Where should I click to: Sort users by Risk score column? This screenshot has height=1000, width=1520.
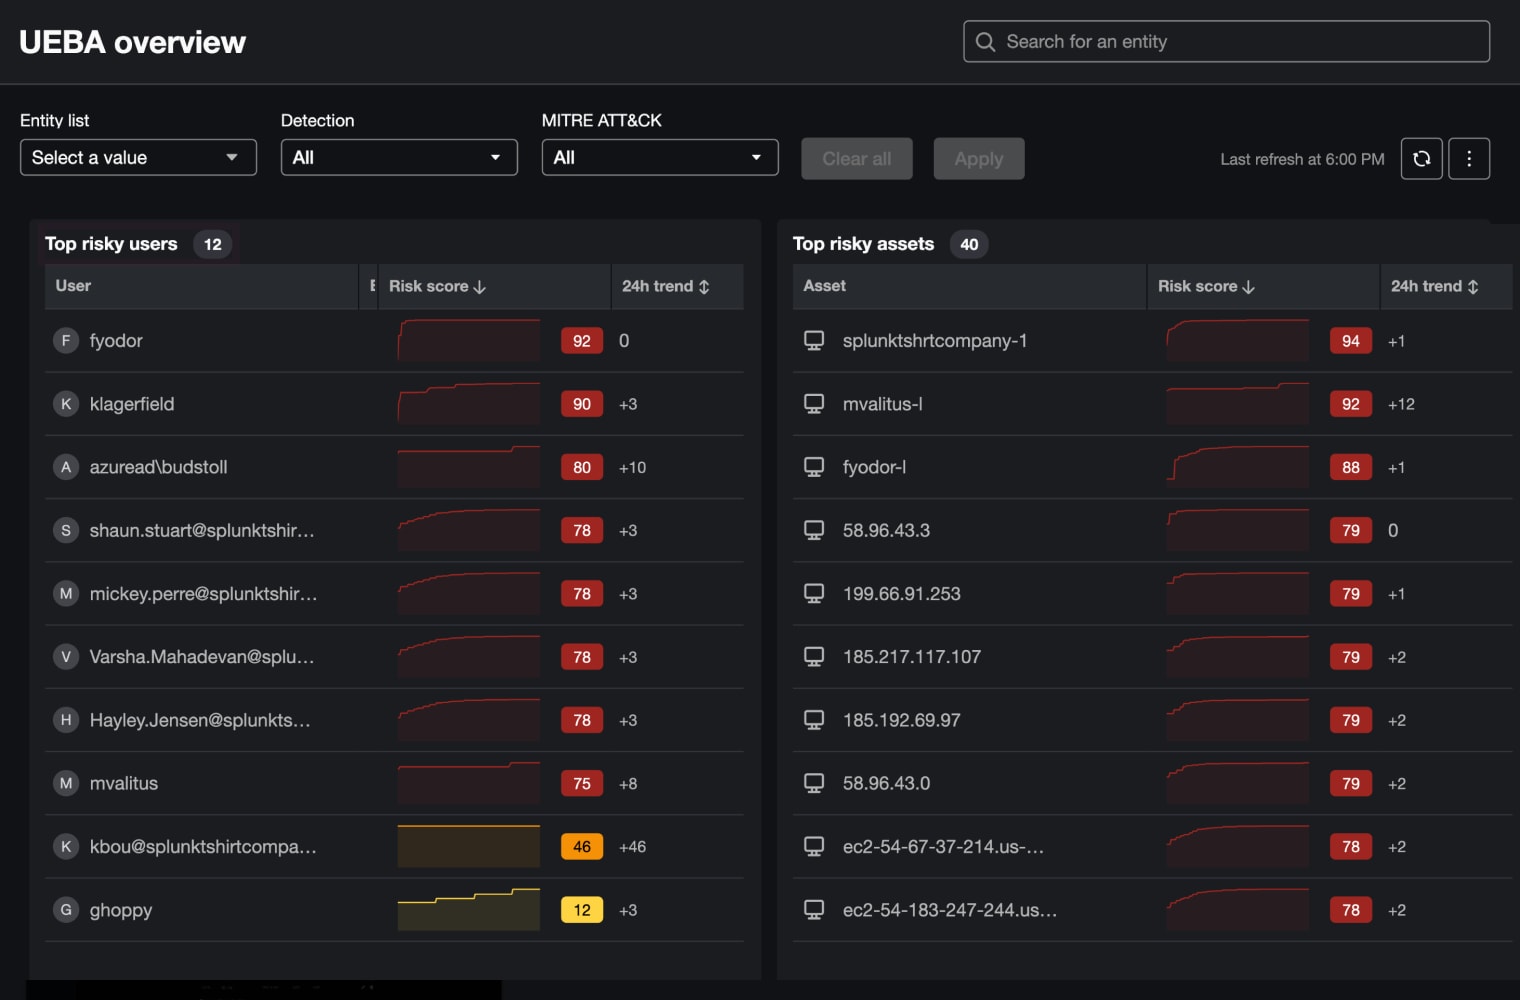(x=437, y=286)
